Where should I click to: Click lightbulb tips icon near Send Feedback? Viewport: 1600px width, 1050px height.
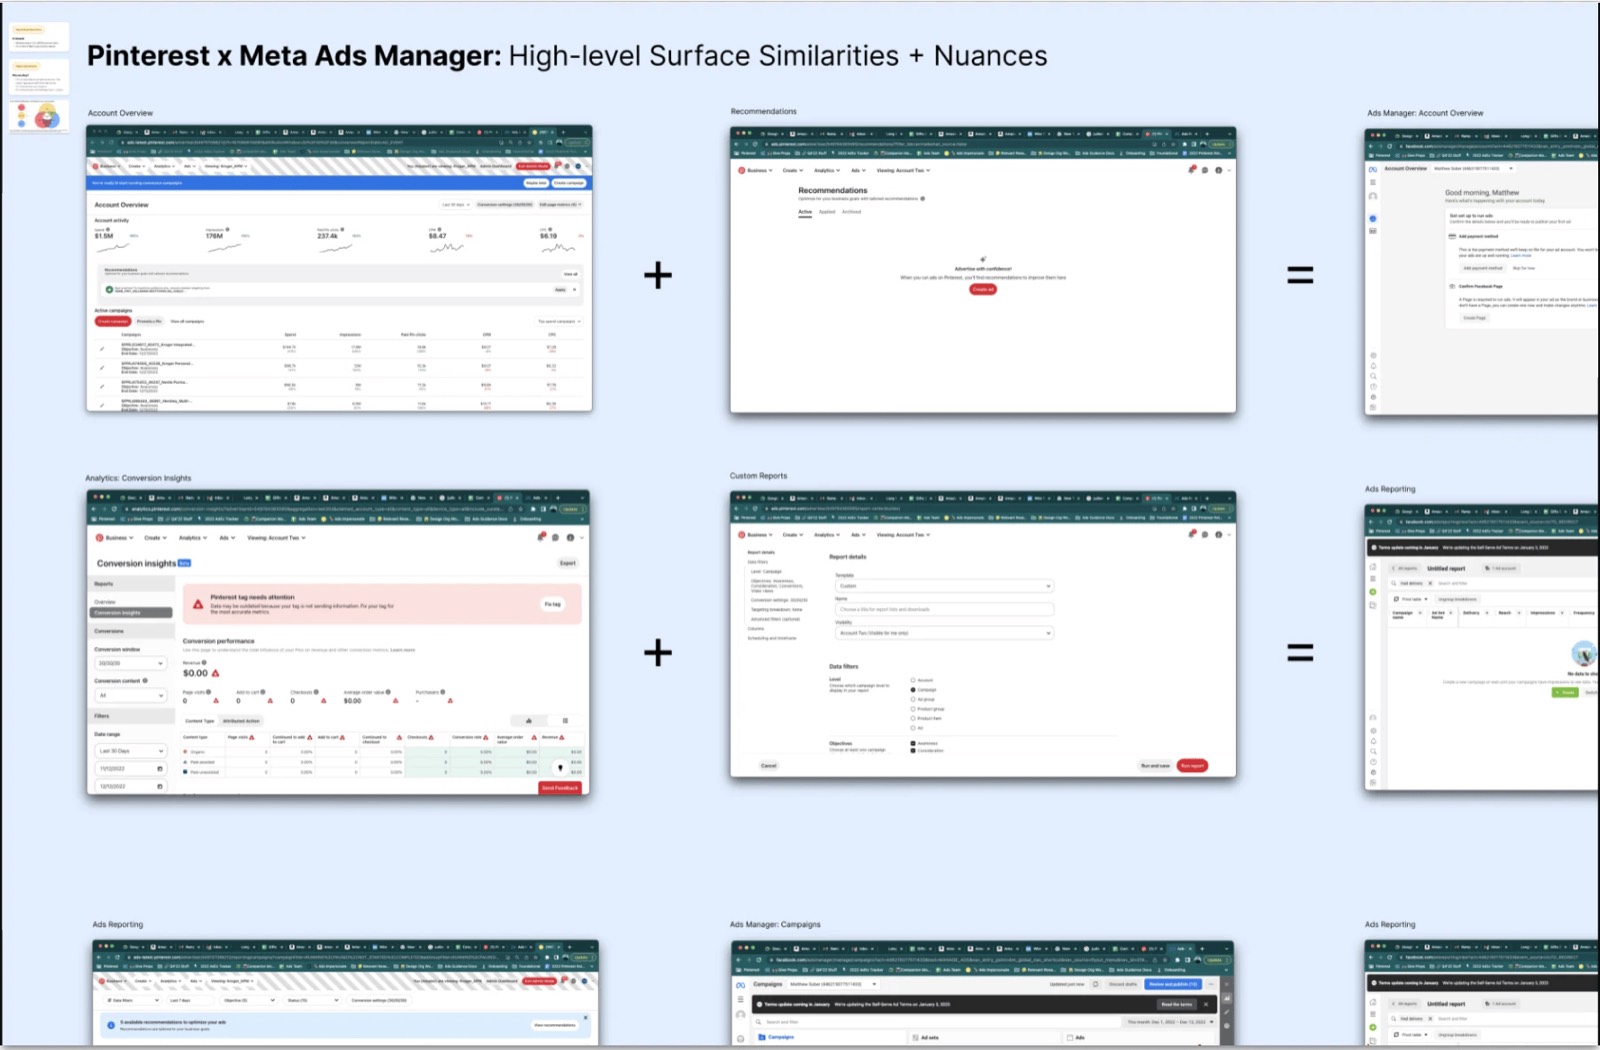(560, 768)
